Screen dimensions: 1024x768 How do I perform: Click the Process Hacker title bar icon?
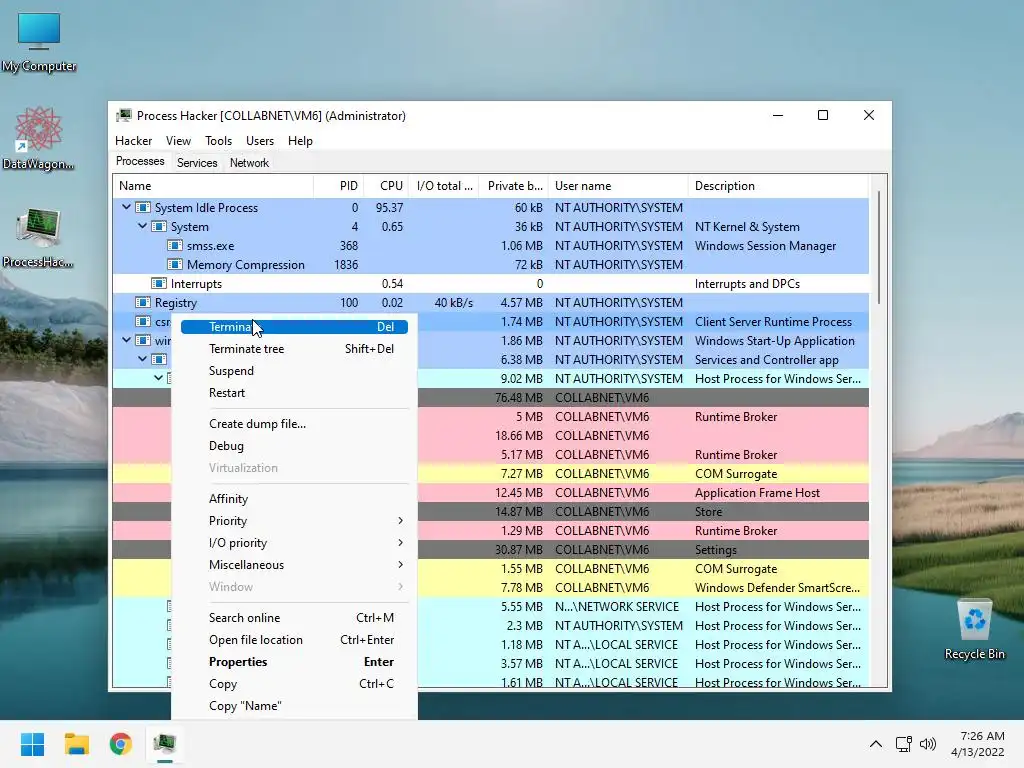point(123,116)
